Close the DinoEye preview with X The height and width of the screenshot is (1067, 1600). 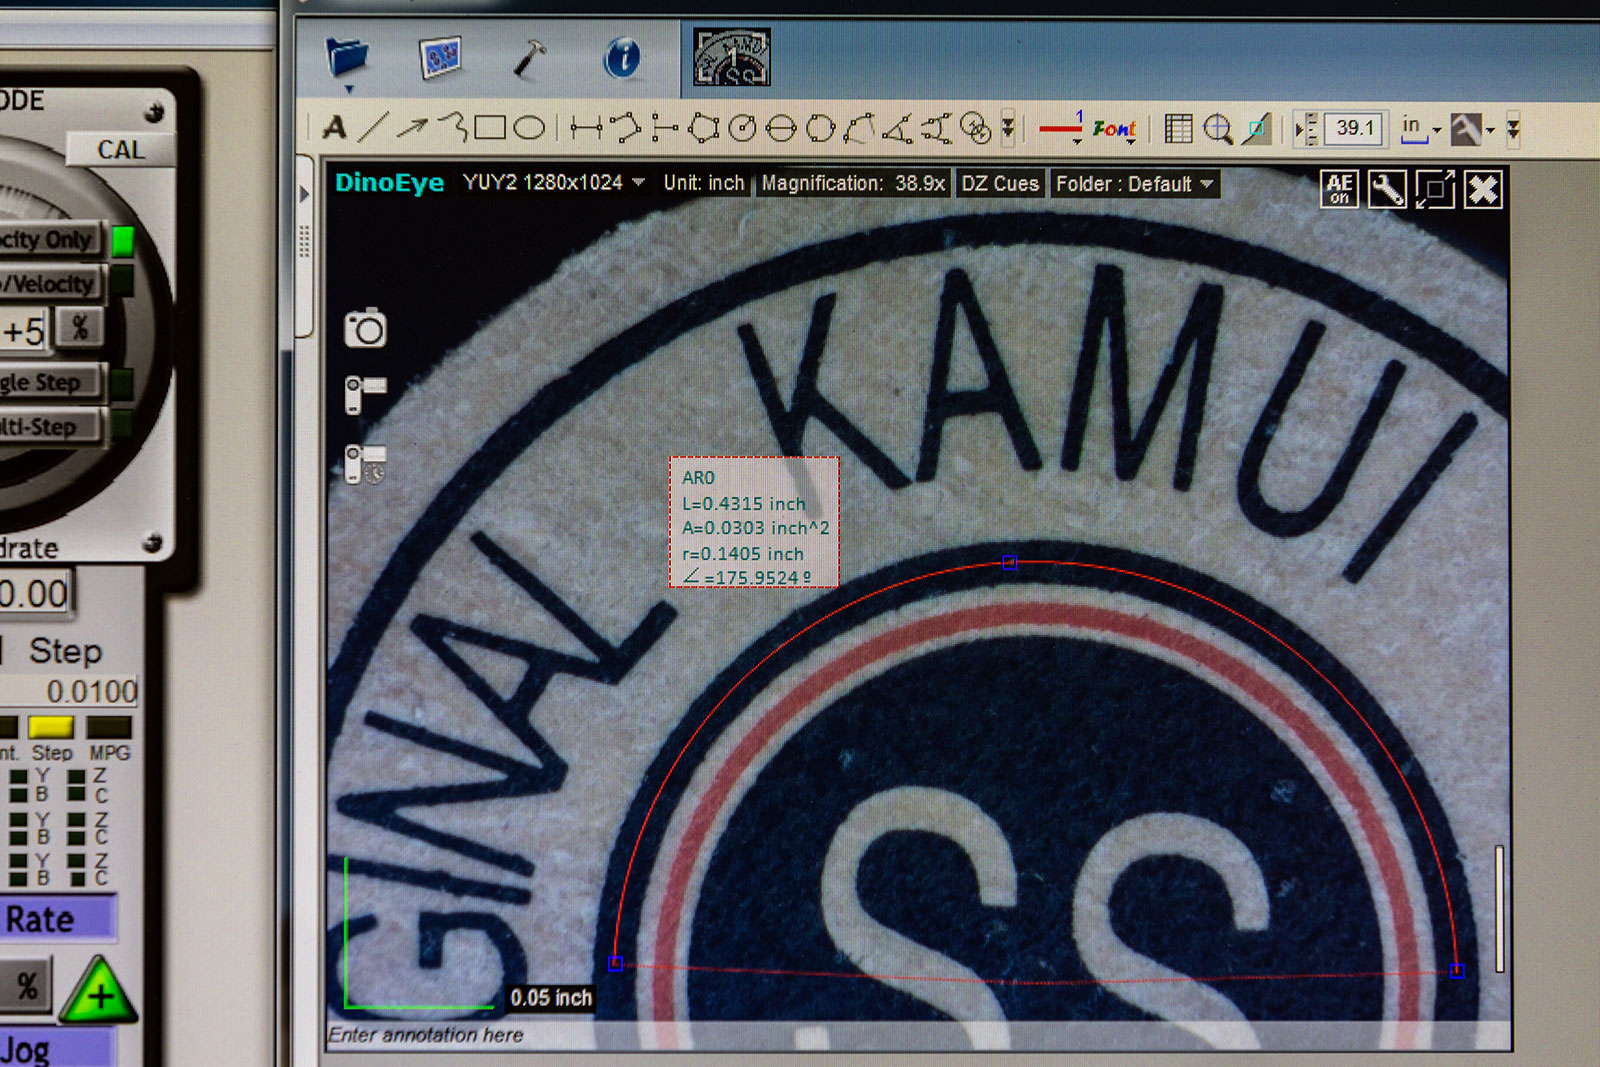click(x=1483, y=189)
